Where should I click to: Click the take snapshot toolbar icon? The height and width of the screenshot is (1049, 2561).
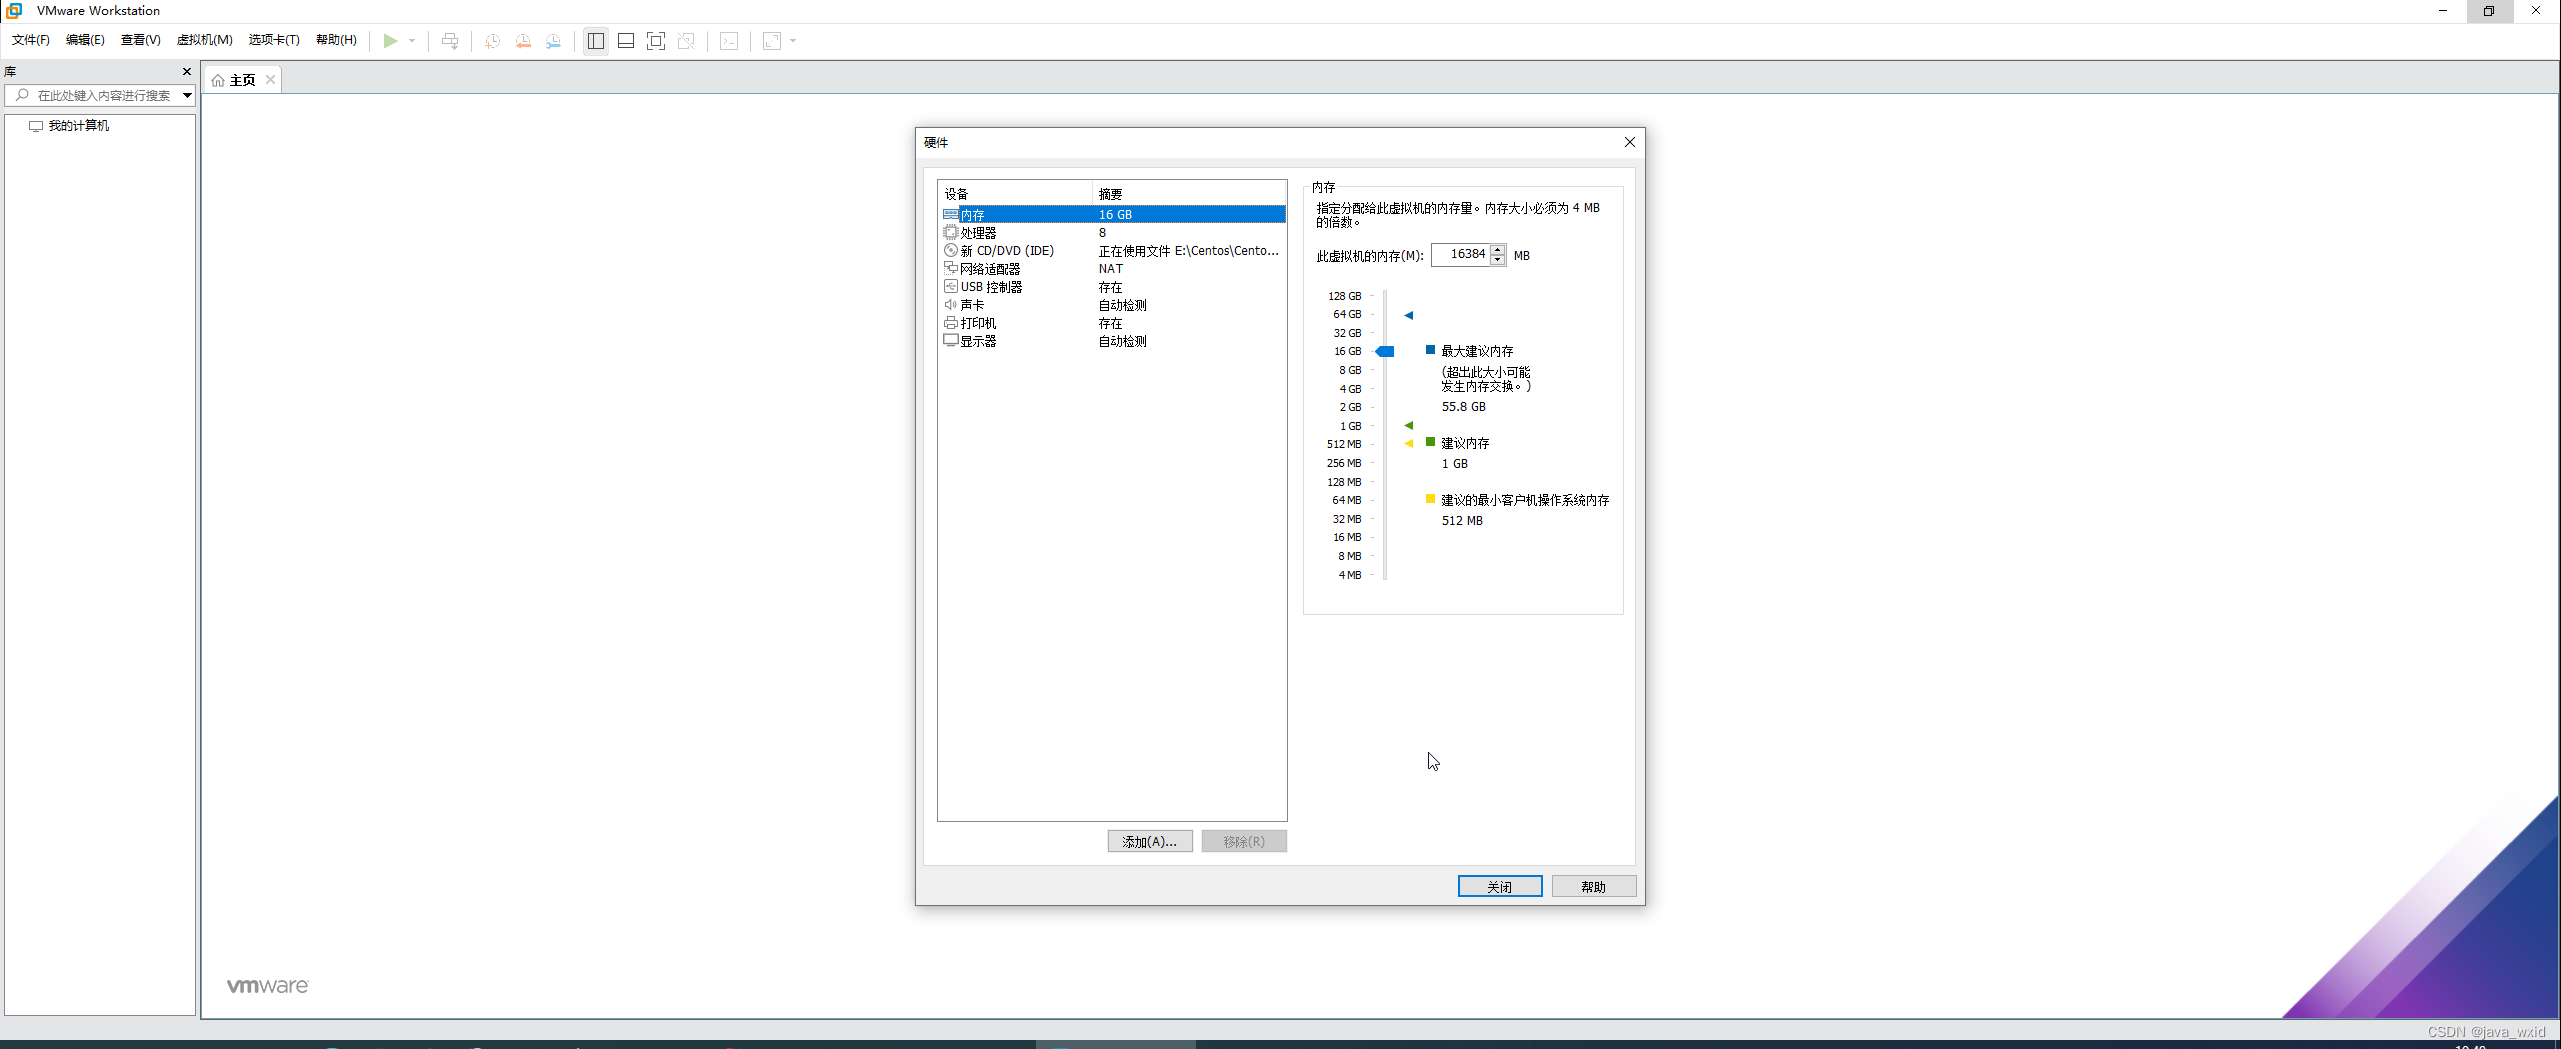[491, 41]
